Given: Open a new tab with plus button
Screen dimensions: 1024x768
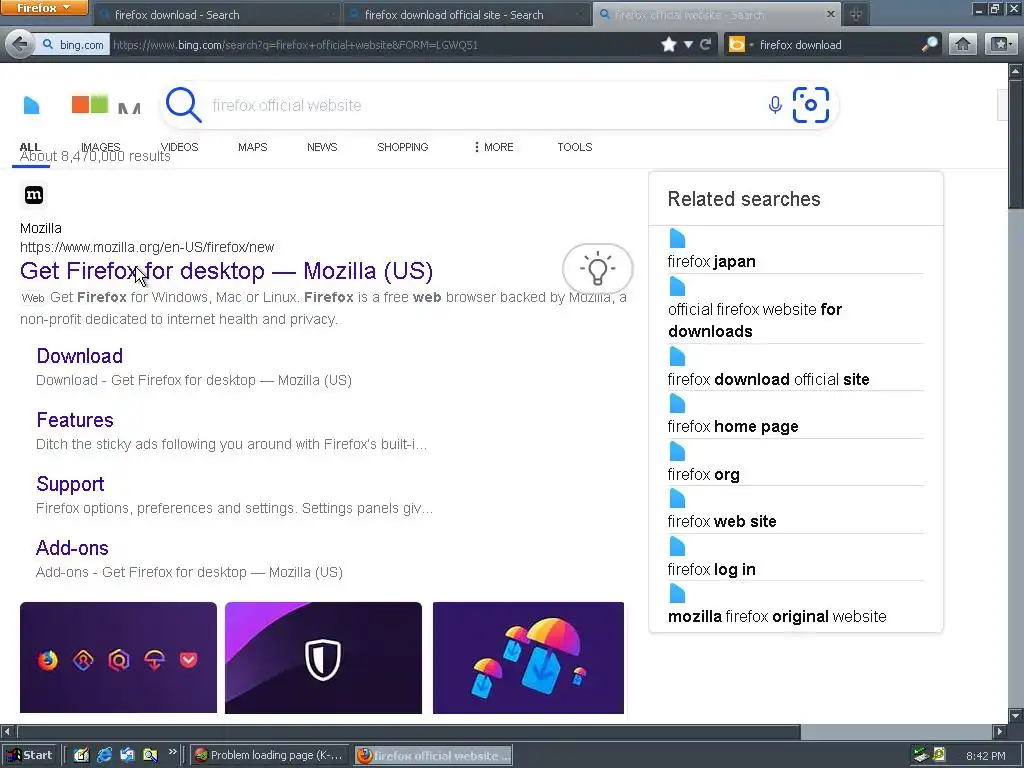Looking at the screenshot, I should [x=856, y=14].
